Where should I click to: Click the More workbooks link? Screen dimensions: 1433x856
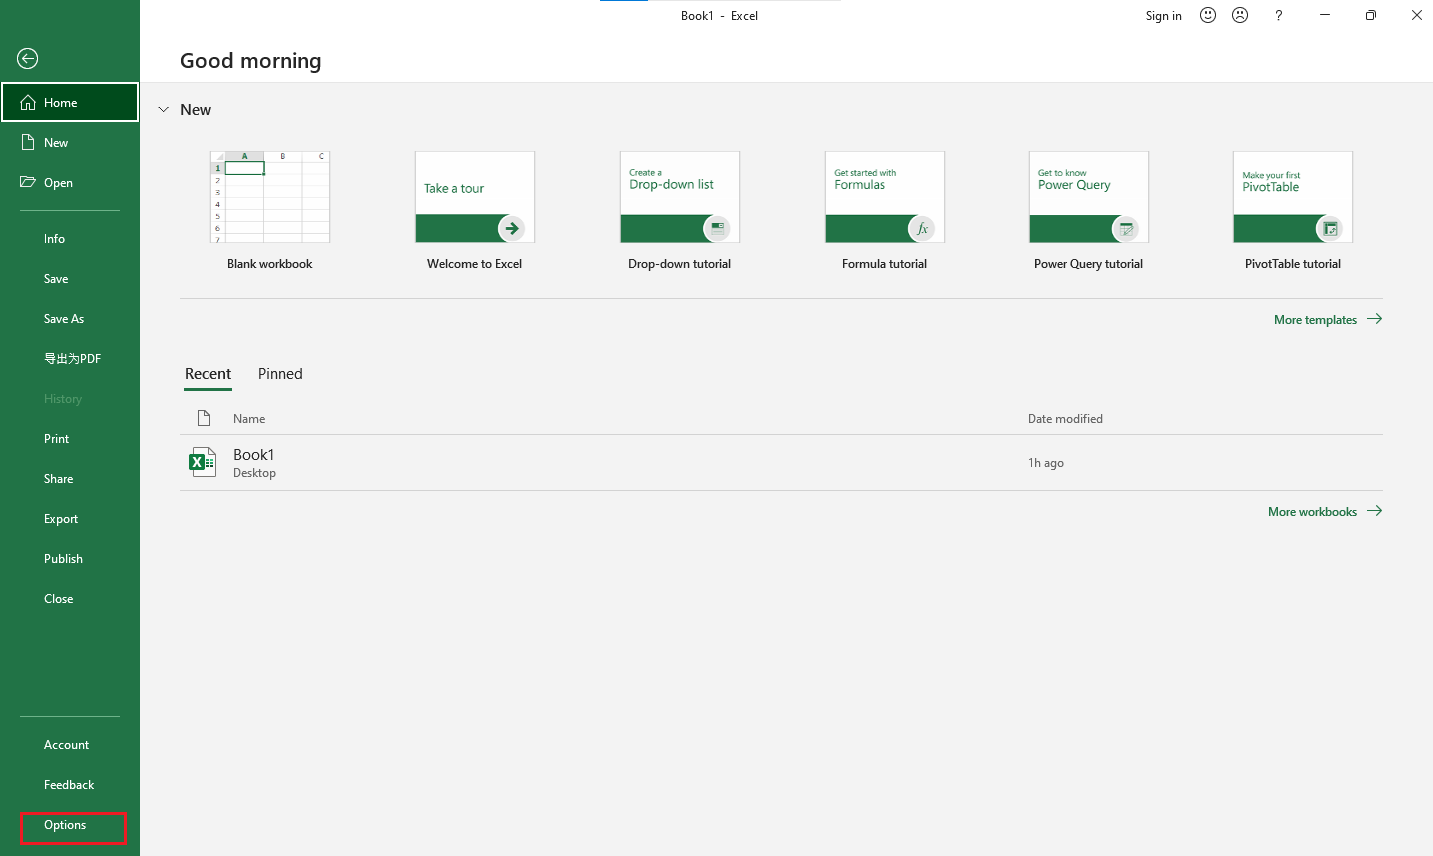1325,512
